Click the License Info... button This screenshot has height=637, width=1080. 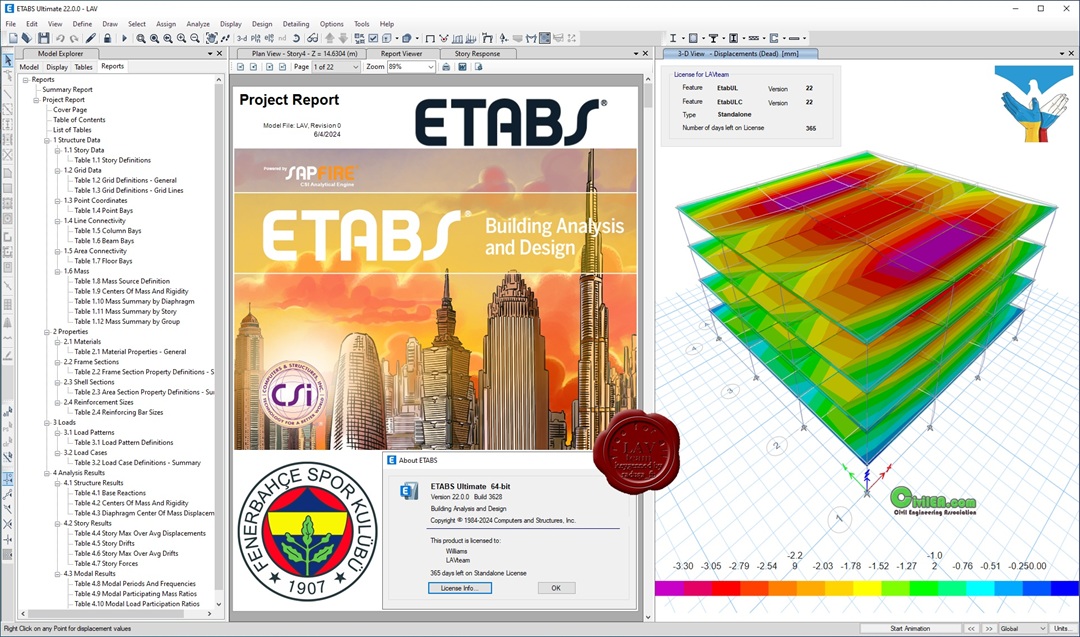pos(459,588)
